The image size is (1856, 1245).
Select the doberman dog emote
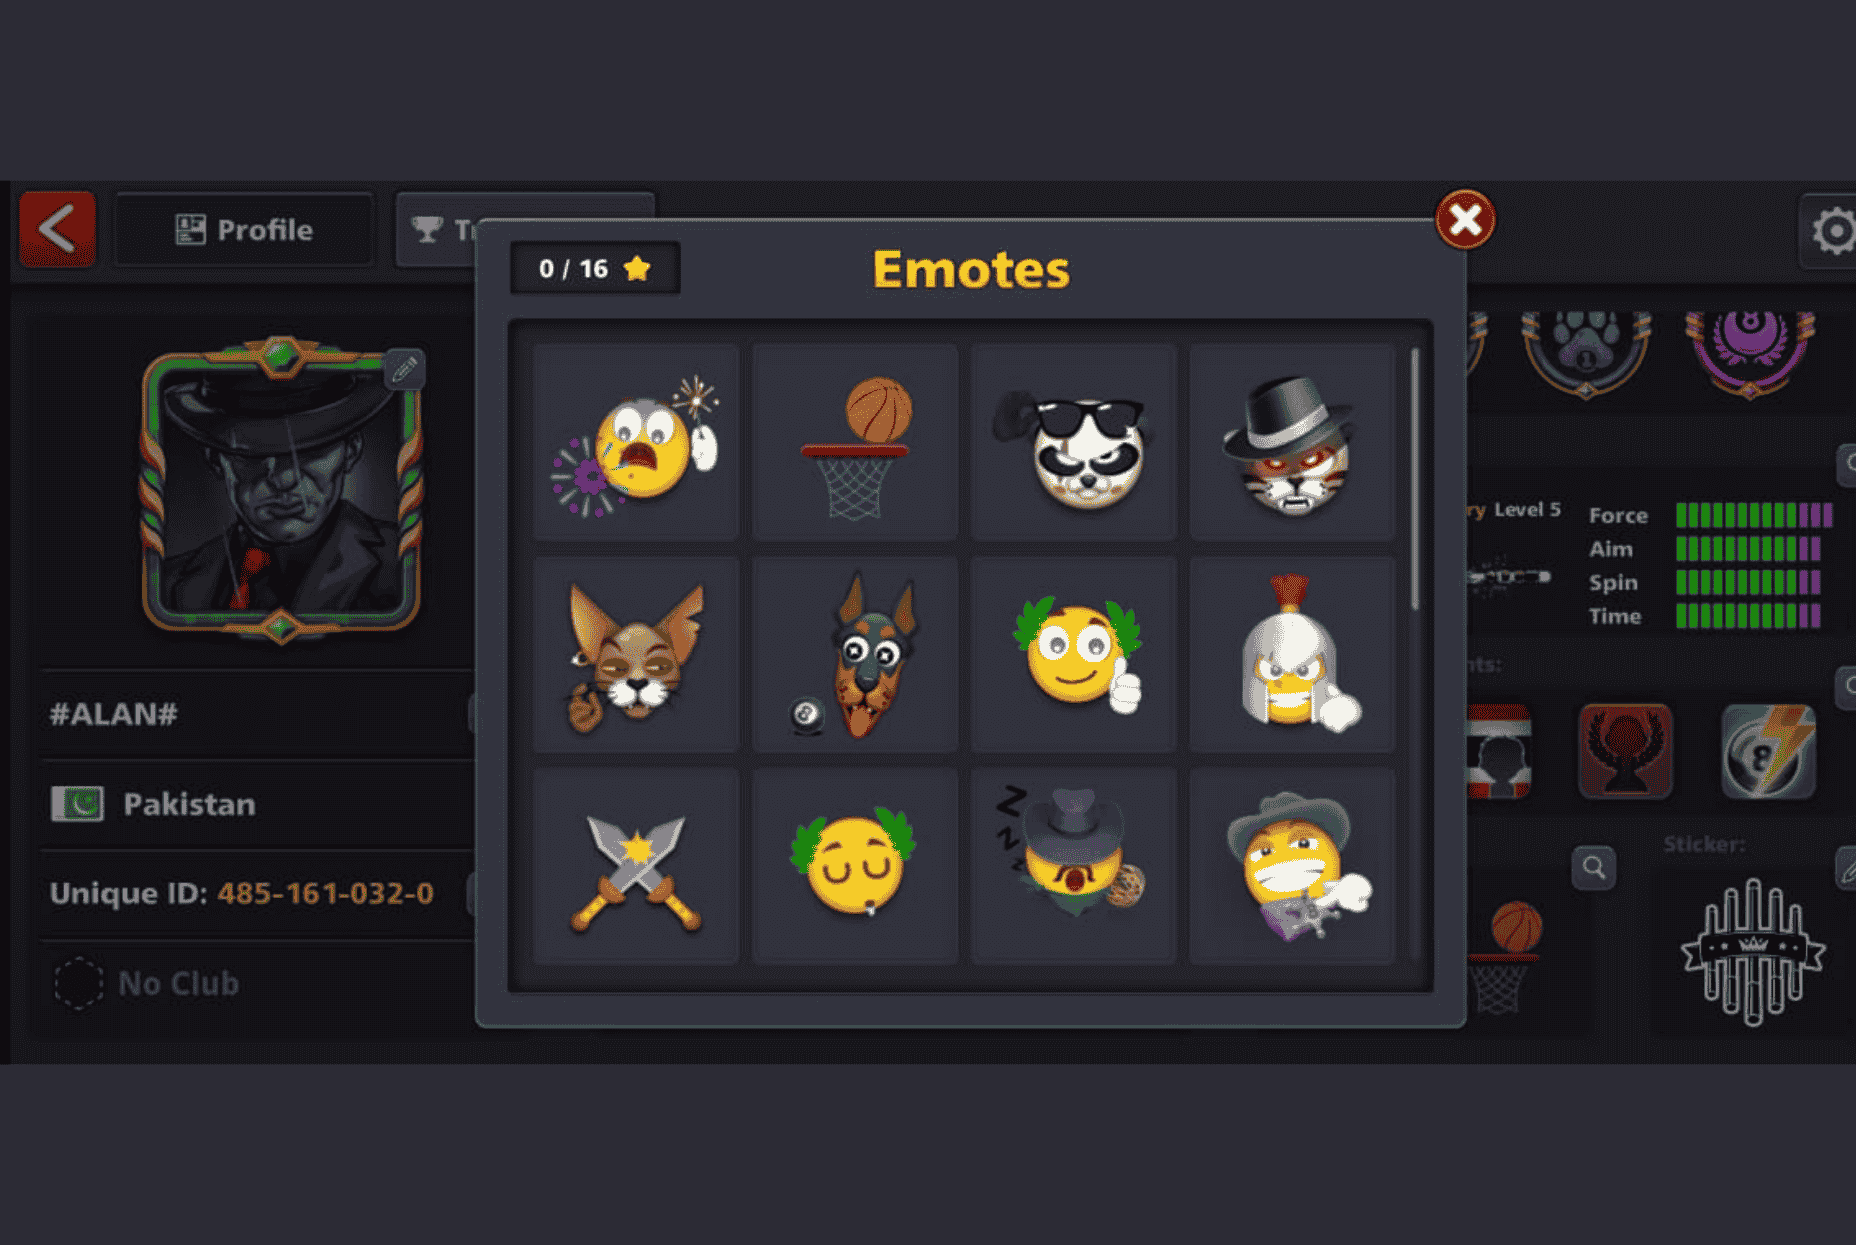tap(855, 654)
